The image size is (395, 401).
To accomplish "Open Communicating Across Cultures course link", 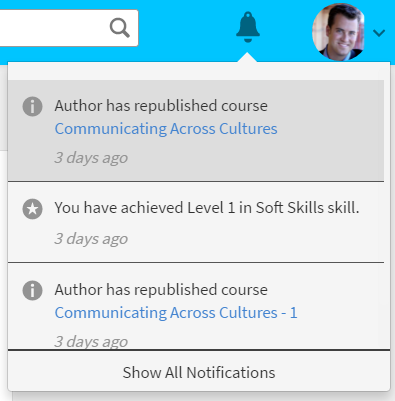I will click(x=166, y=129).
